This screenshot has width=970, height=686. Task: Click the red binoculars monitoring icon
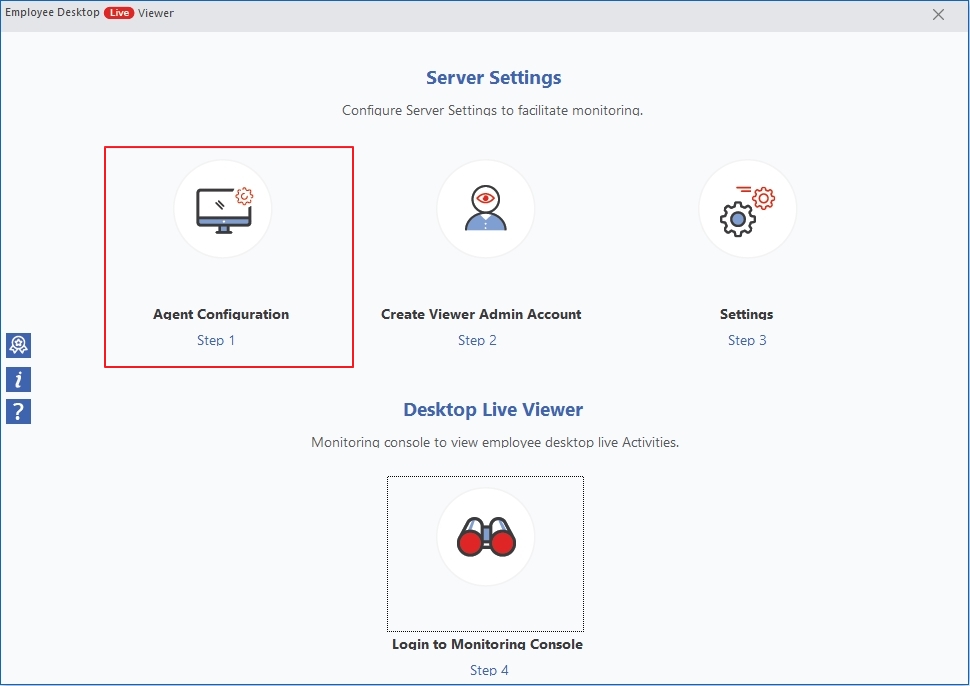tap(485, 538)
